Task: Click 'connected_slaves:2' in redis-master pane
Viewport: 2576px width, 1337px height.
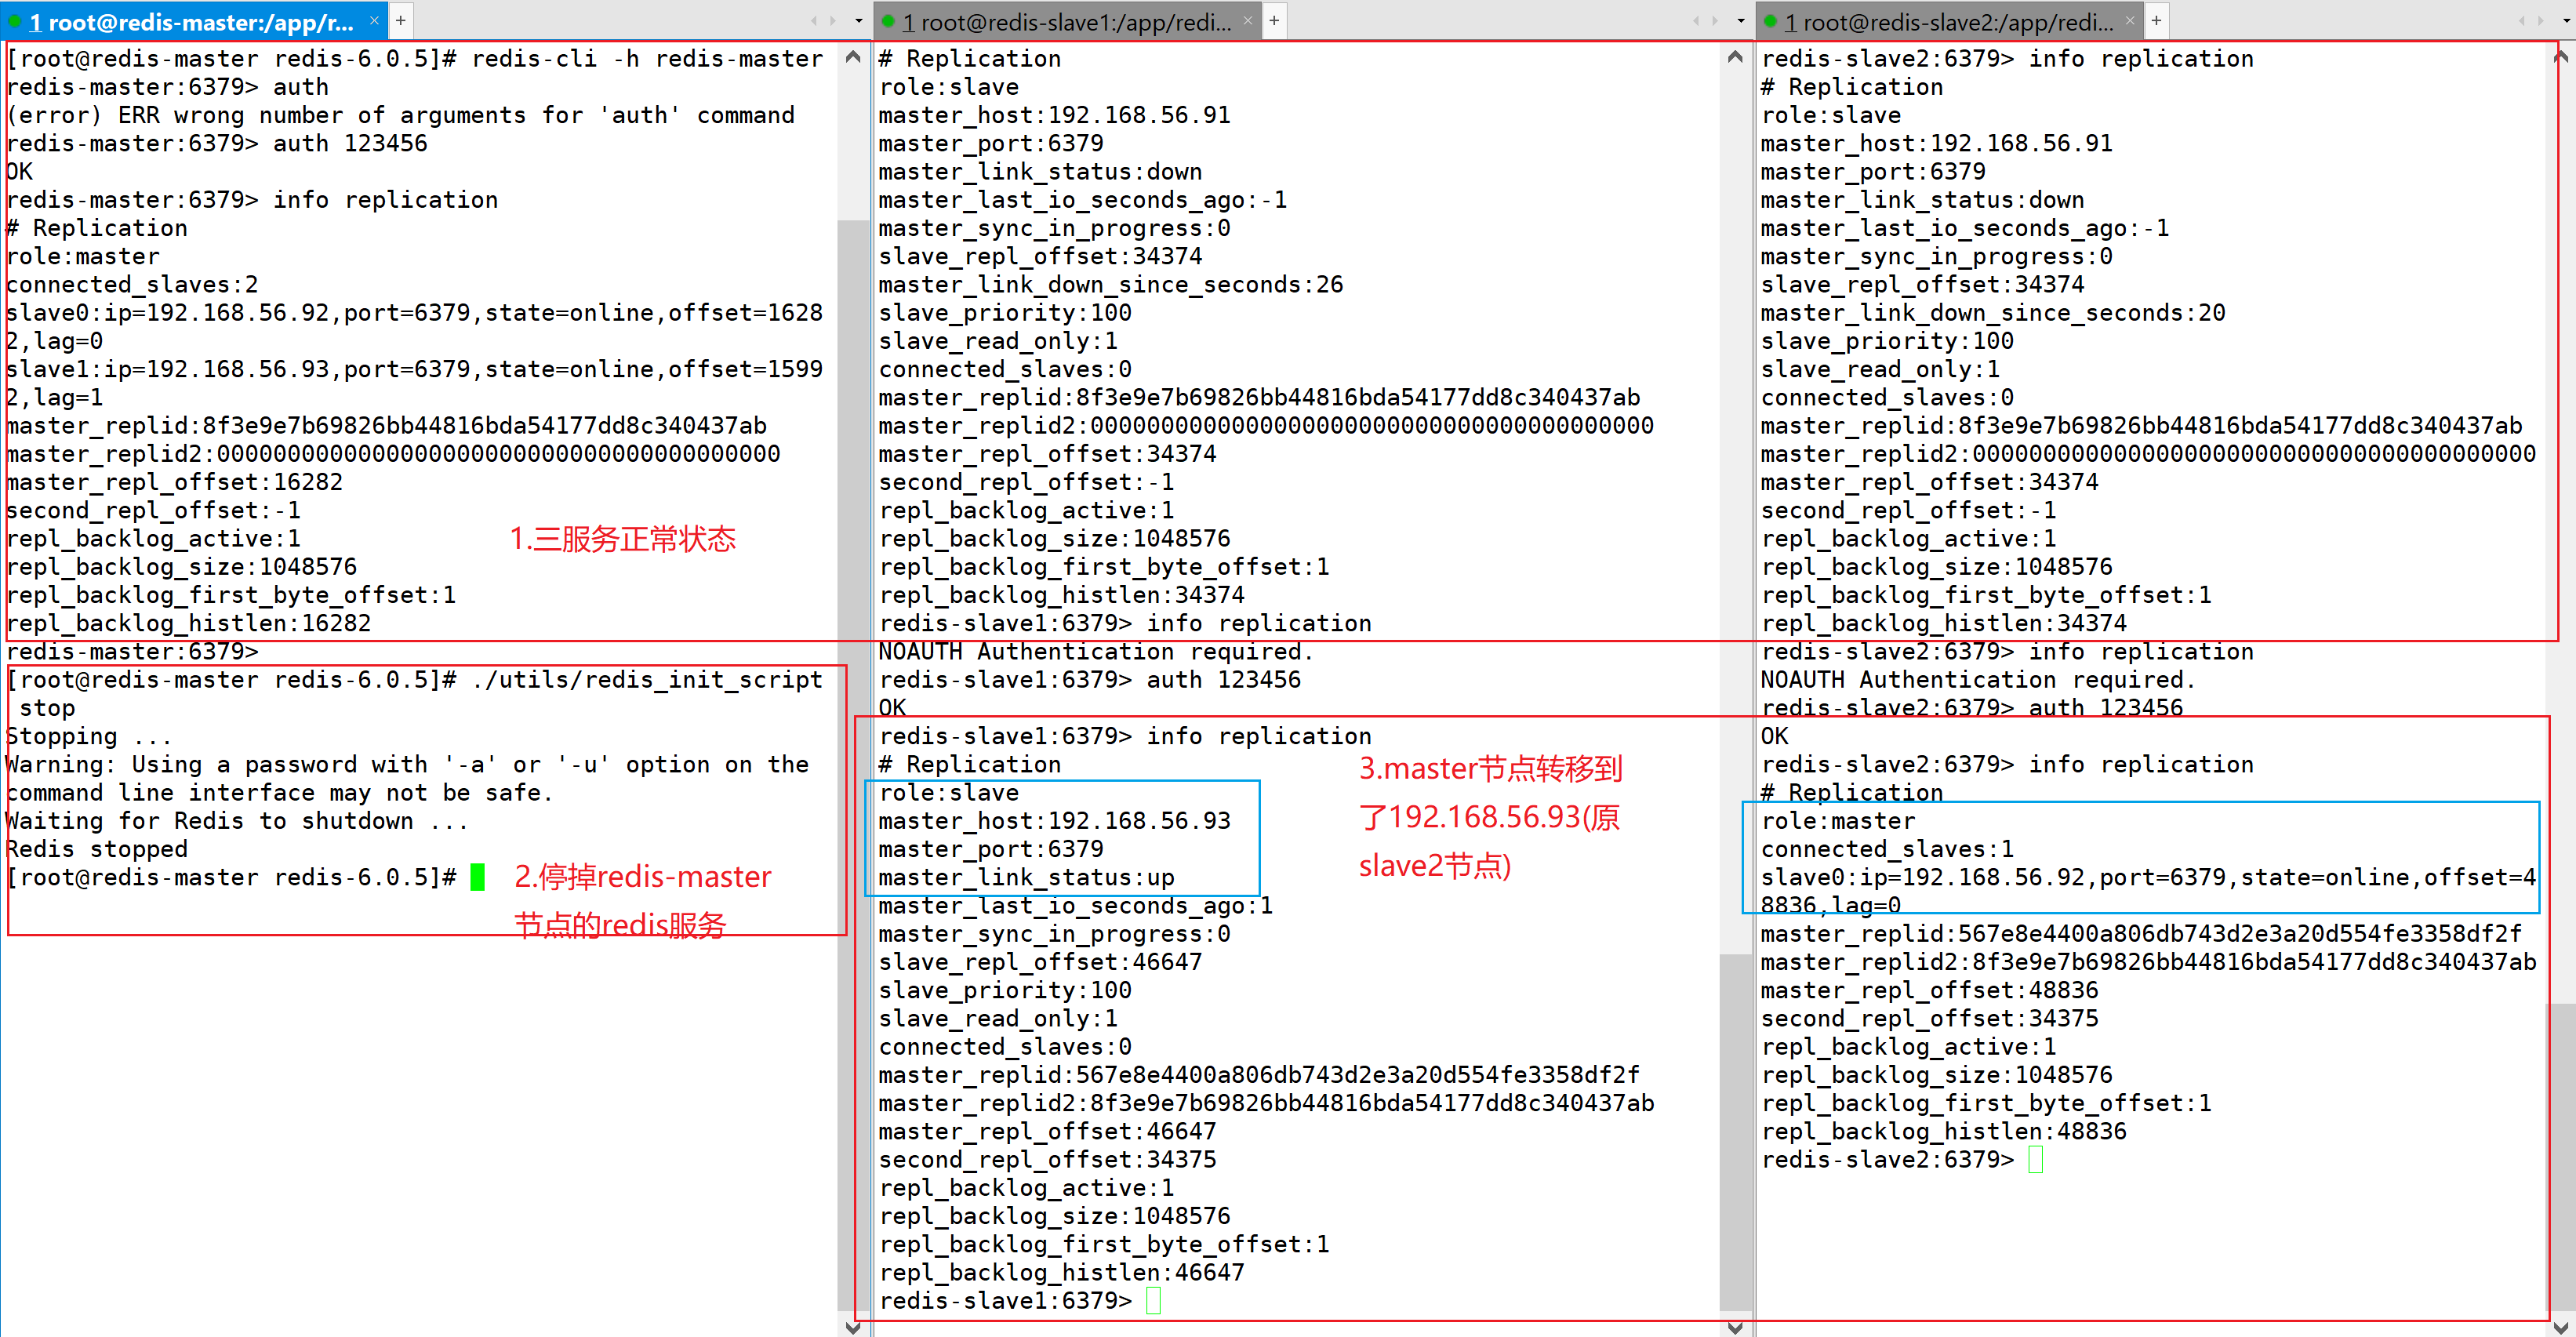Action: click(x=132, y=284)
